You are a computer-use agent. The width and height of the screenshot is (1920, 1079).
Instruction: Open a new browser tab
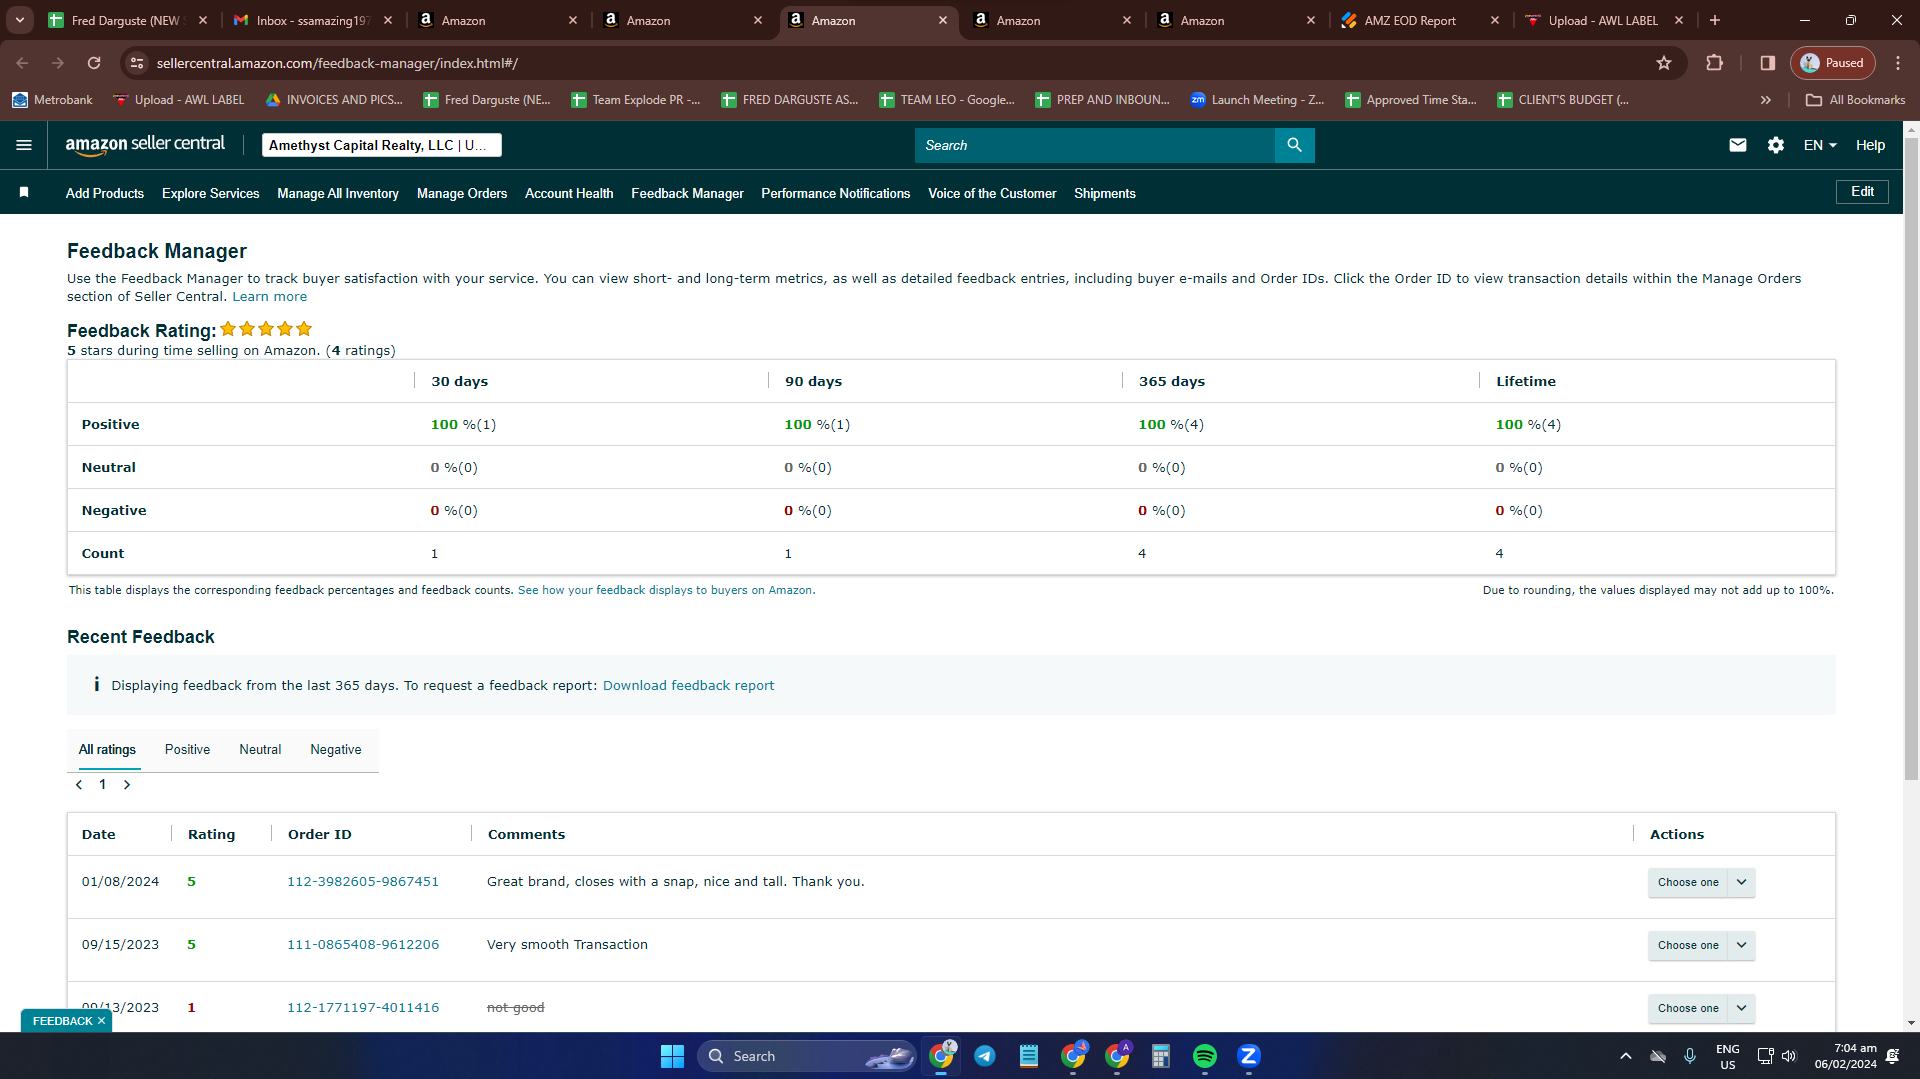tap(1715, 20)
